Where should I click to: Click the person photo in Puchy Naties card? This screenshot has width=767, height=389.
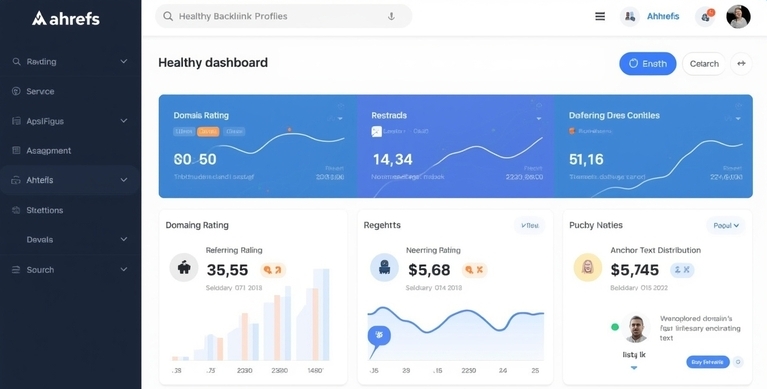pos(636,328)
